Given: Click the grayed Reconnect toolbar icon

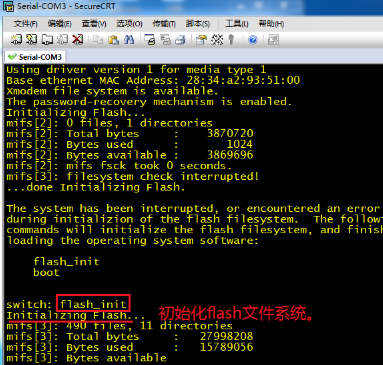Looking at the screenshot, I should (x=62, y=40).
